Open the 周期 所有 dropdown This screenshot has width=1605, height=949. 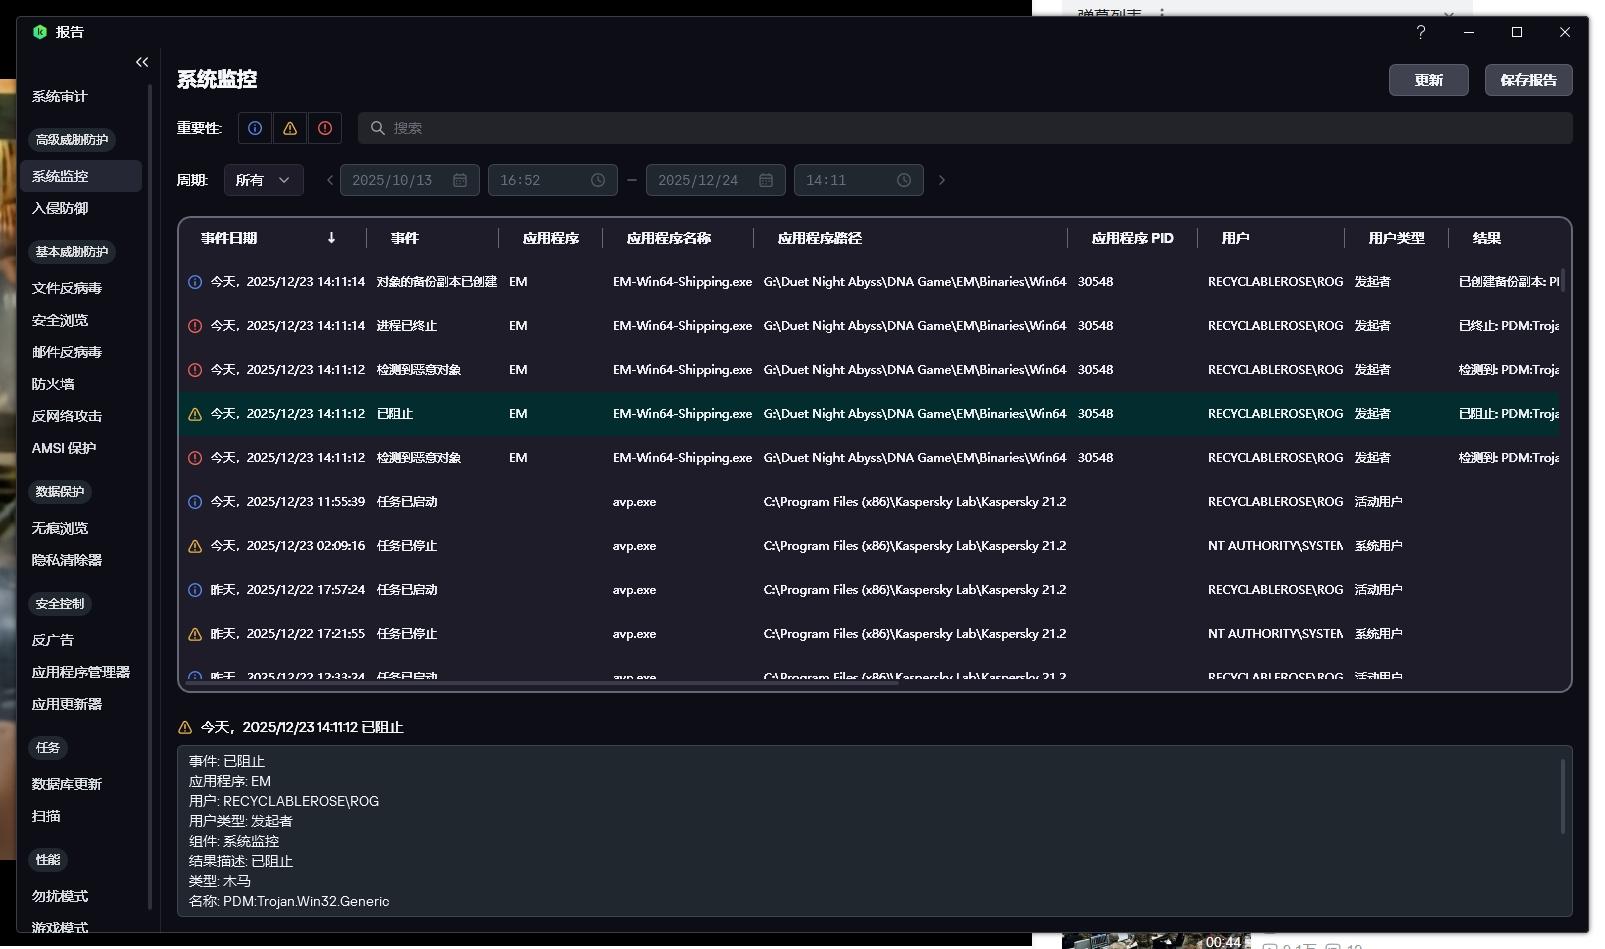point(263,180)
